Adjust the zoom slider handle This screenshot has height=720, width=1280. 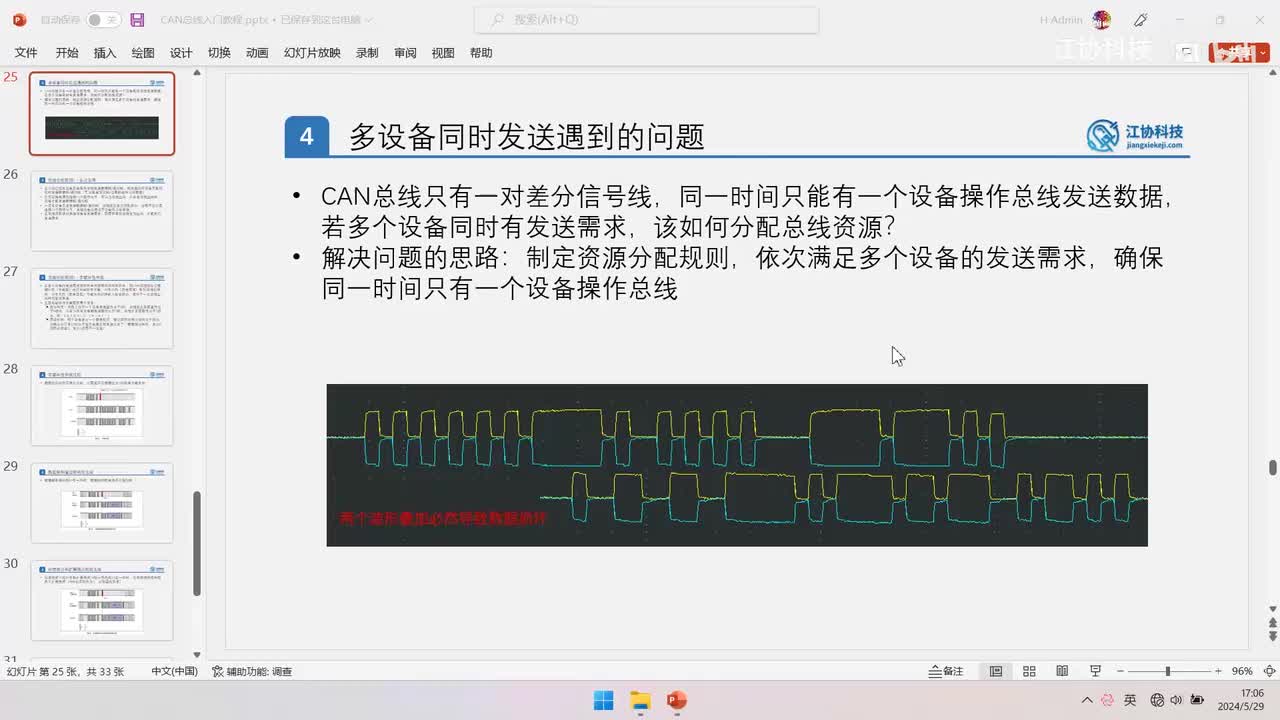pyautogui.click(x=1167, y=671)
